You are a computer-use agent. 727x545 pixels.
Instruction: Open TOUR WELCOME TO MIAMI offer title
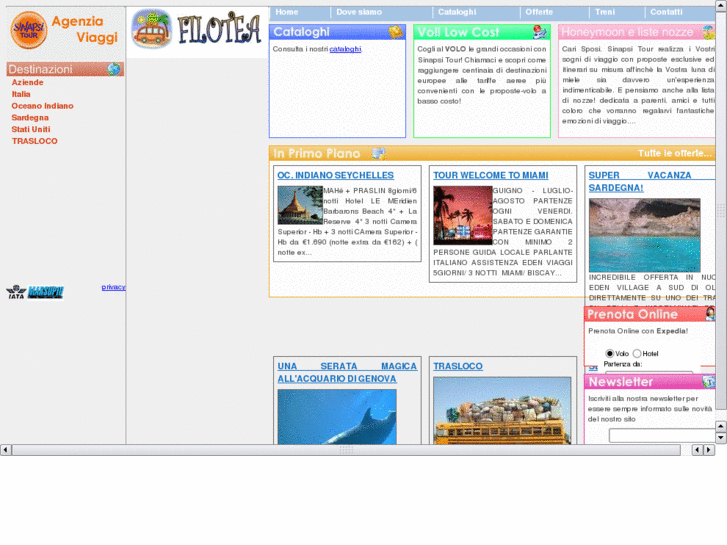click(x=491, y=175)
